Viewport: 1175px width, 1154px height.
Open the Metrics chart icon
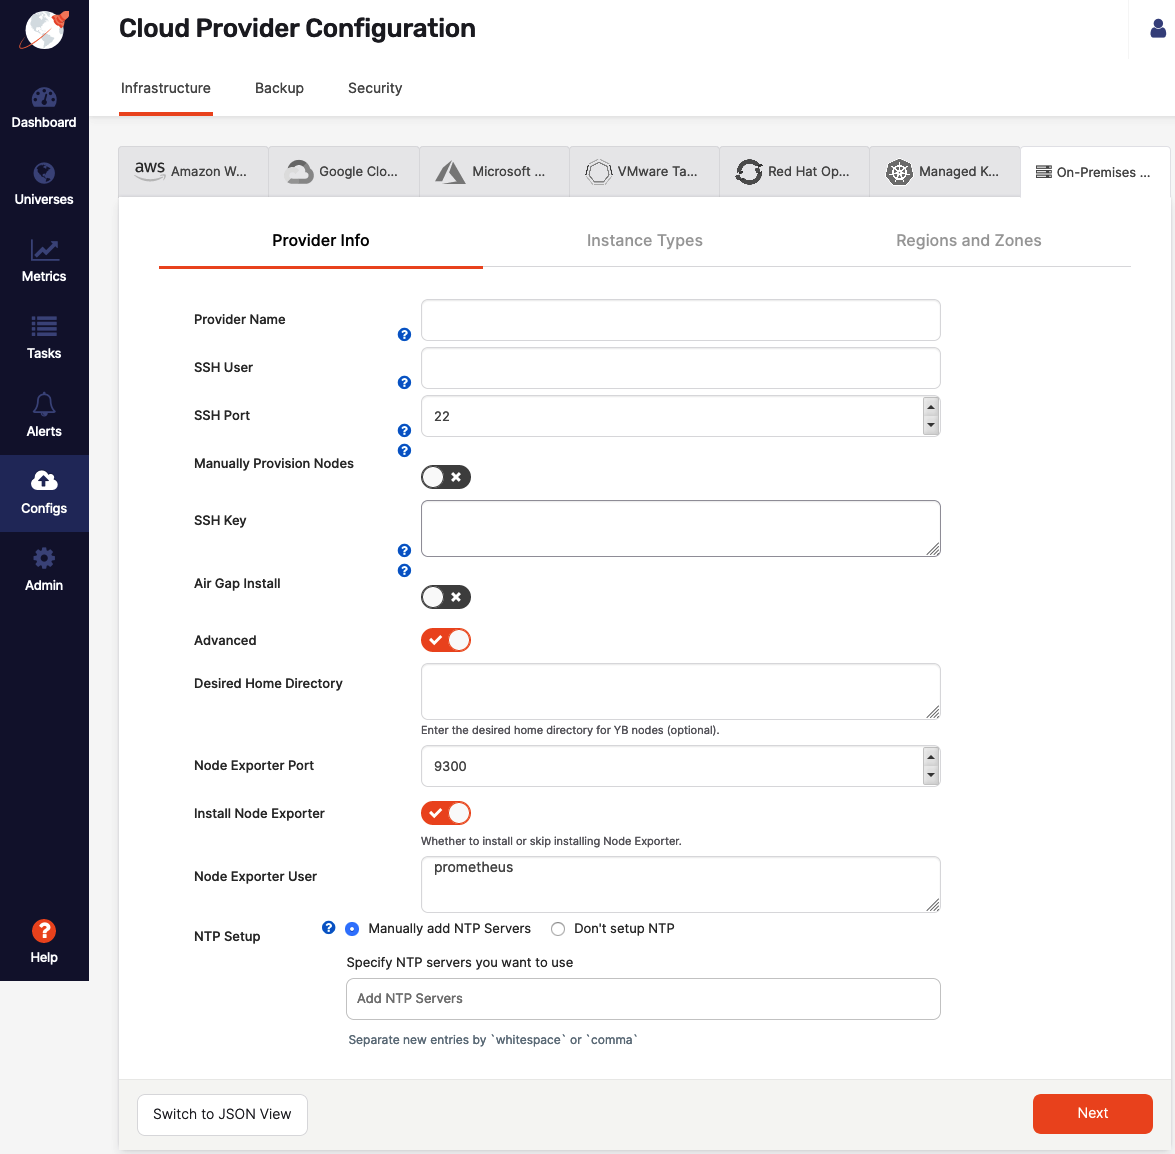(44, 250)
